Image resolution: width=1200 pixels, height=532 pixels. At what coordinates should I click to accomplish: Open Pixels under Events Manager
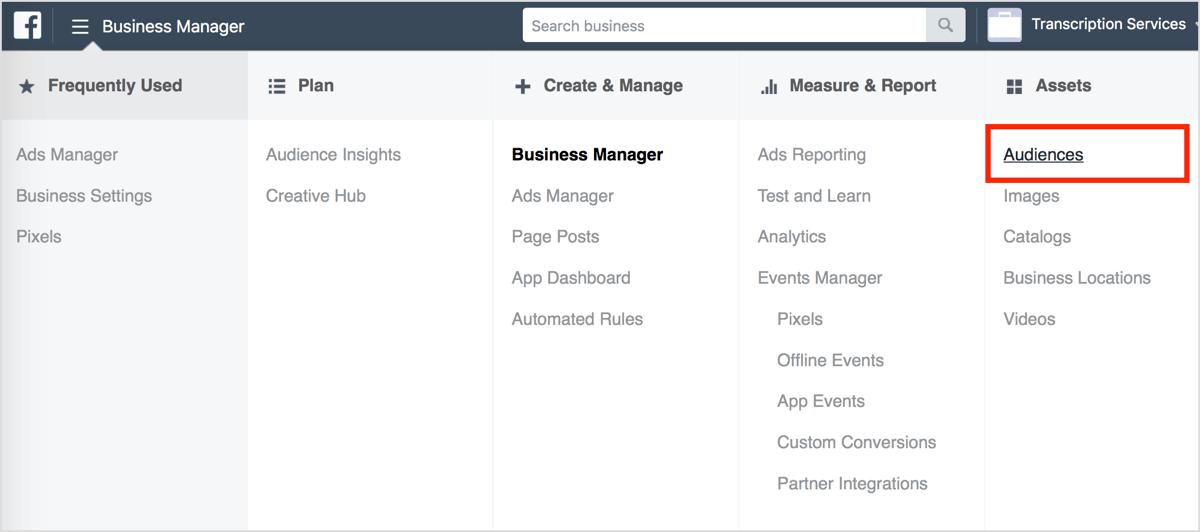(x=799, y=319)
